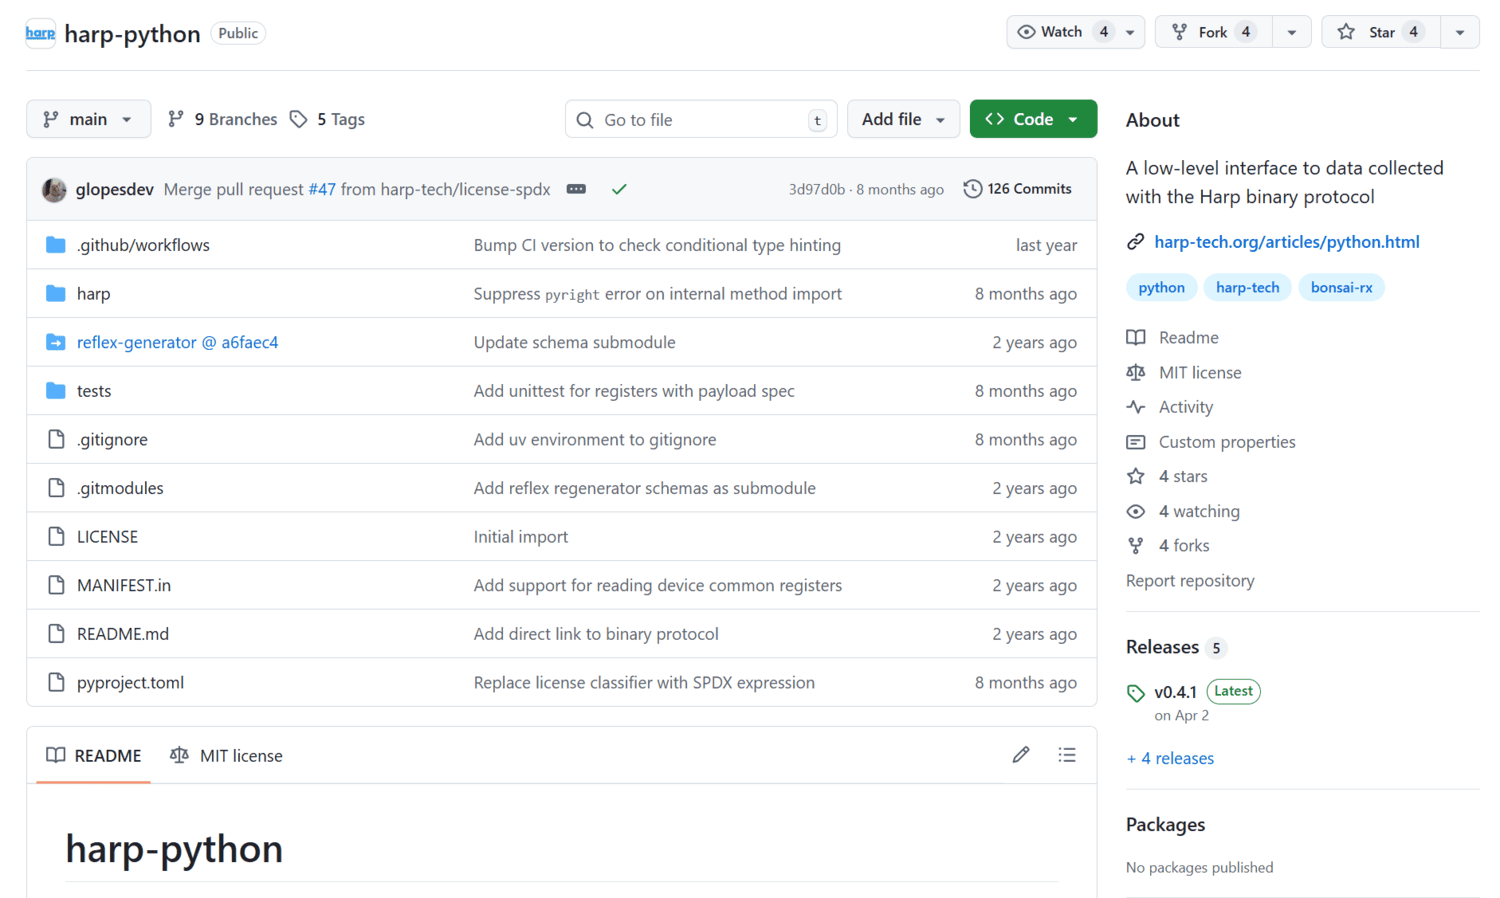View the 4 forks link
The width and height of the screenshot is (1500, 898).
point(1168,546)
